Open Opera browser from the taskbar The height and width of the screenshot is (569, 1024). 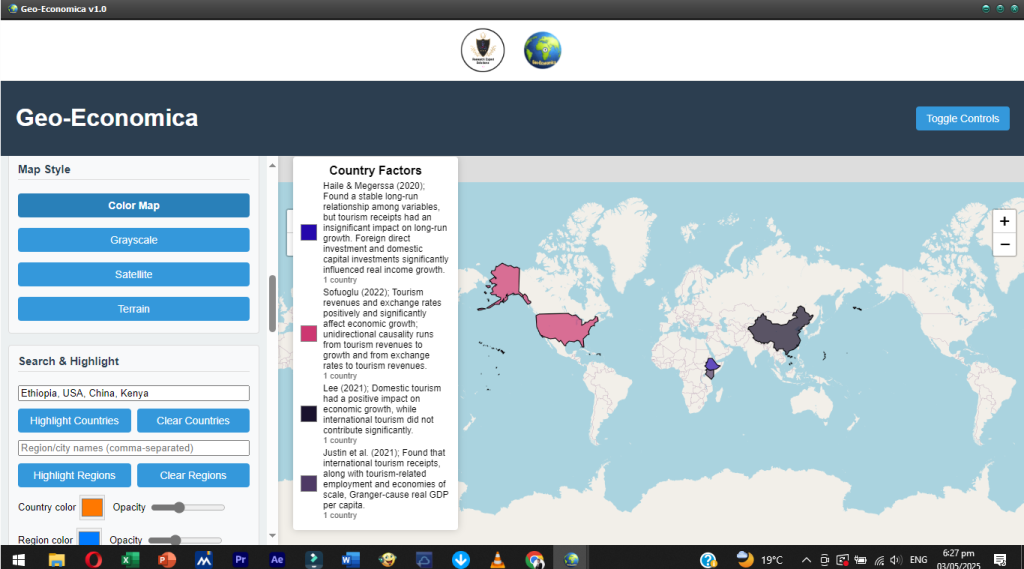click(93, 559)
